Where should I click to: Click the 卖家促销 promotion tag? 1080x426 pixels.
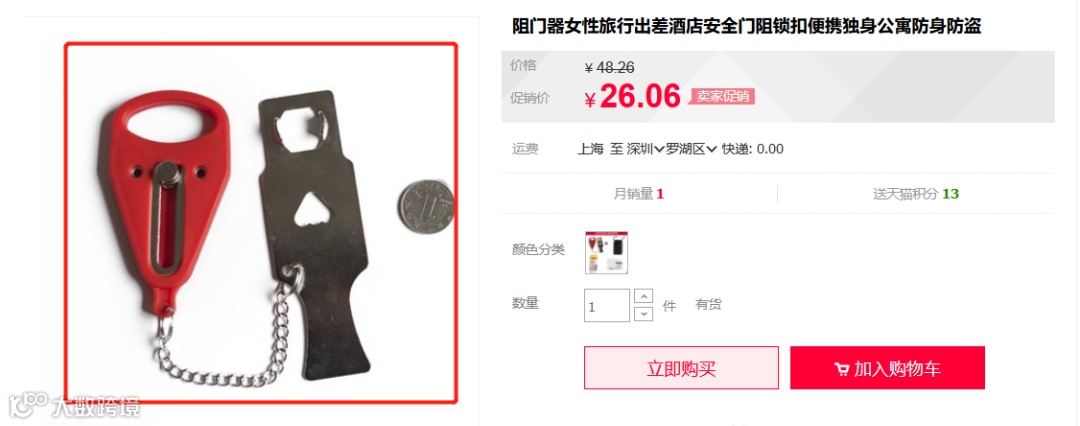click(x=722, y=96)
